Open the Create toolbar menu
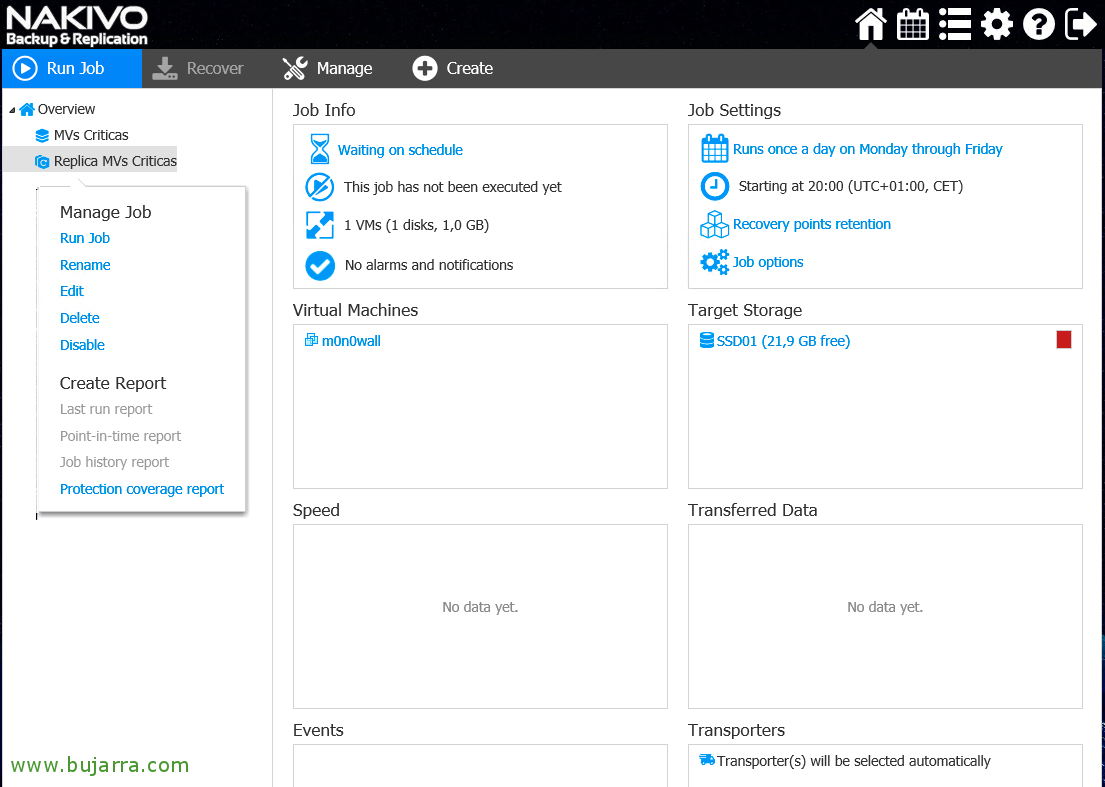The image size is (1105, 787). click(x=452, y=68)
